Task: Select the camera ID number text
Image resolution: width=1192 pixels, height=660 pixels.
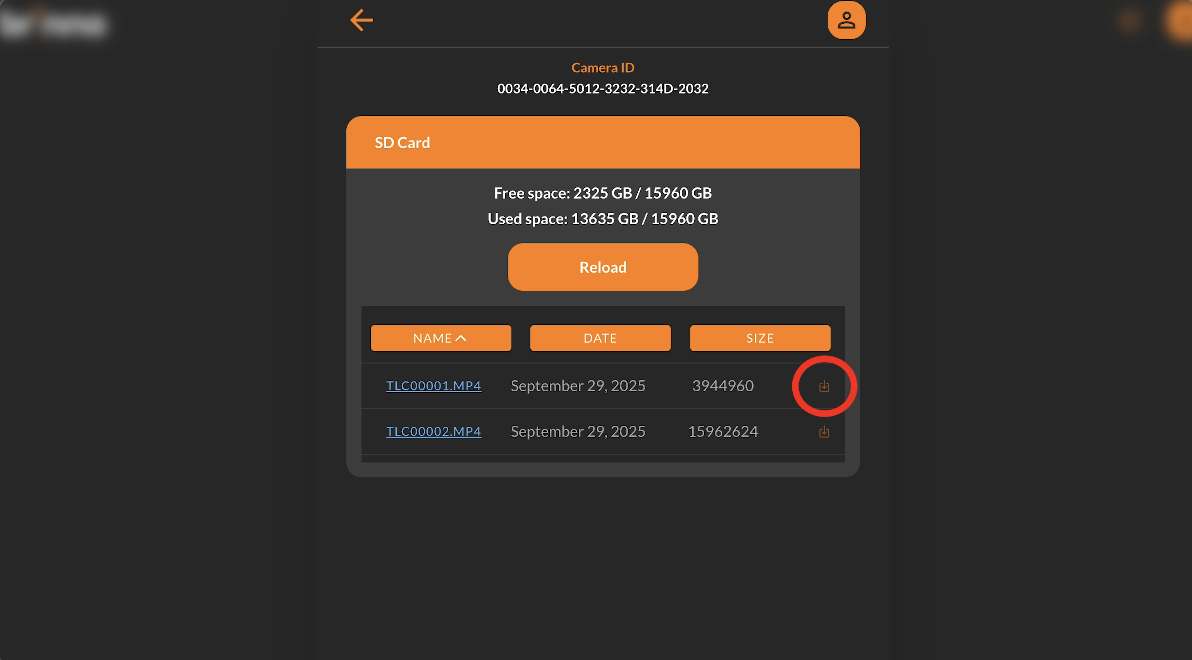Action: [x=603, y=89]
